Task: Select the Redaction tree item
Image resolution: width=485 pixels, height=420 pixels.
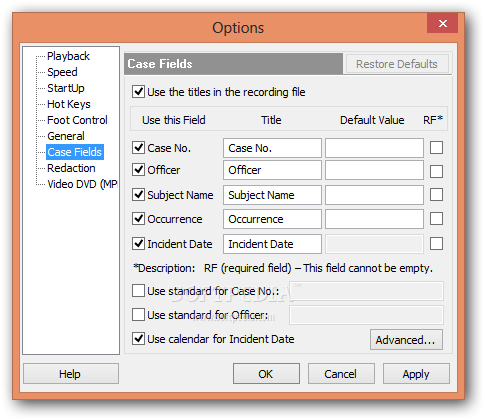Action: [x=71, y=168]
